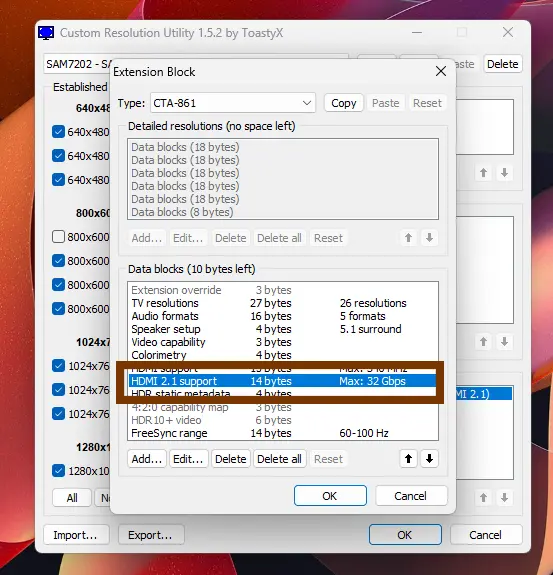Minimize the Custom Resolution Utility window

pos(417,32)
